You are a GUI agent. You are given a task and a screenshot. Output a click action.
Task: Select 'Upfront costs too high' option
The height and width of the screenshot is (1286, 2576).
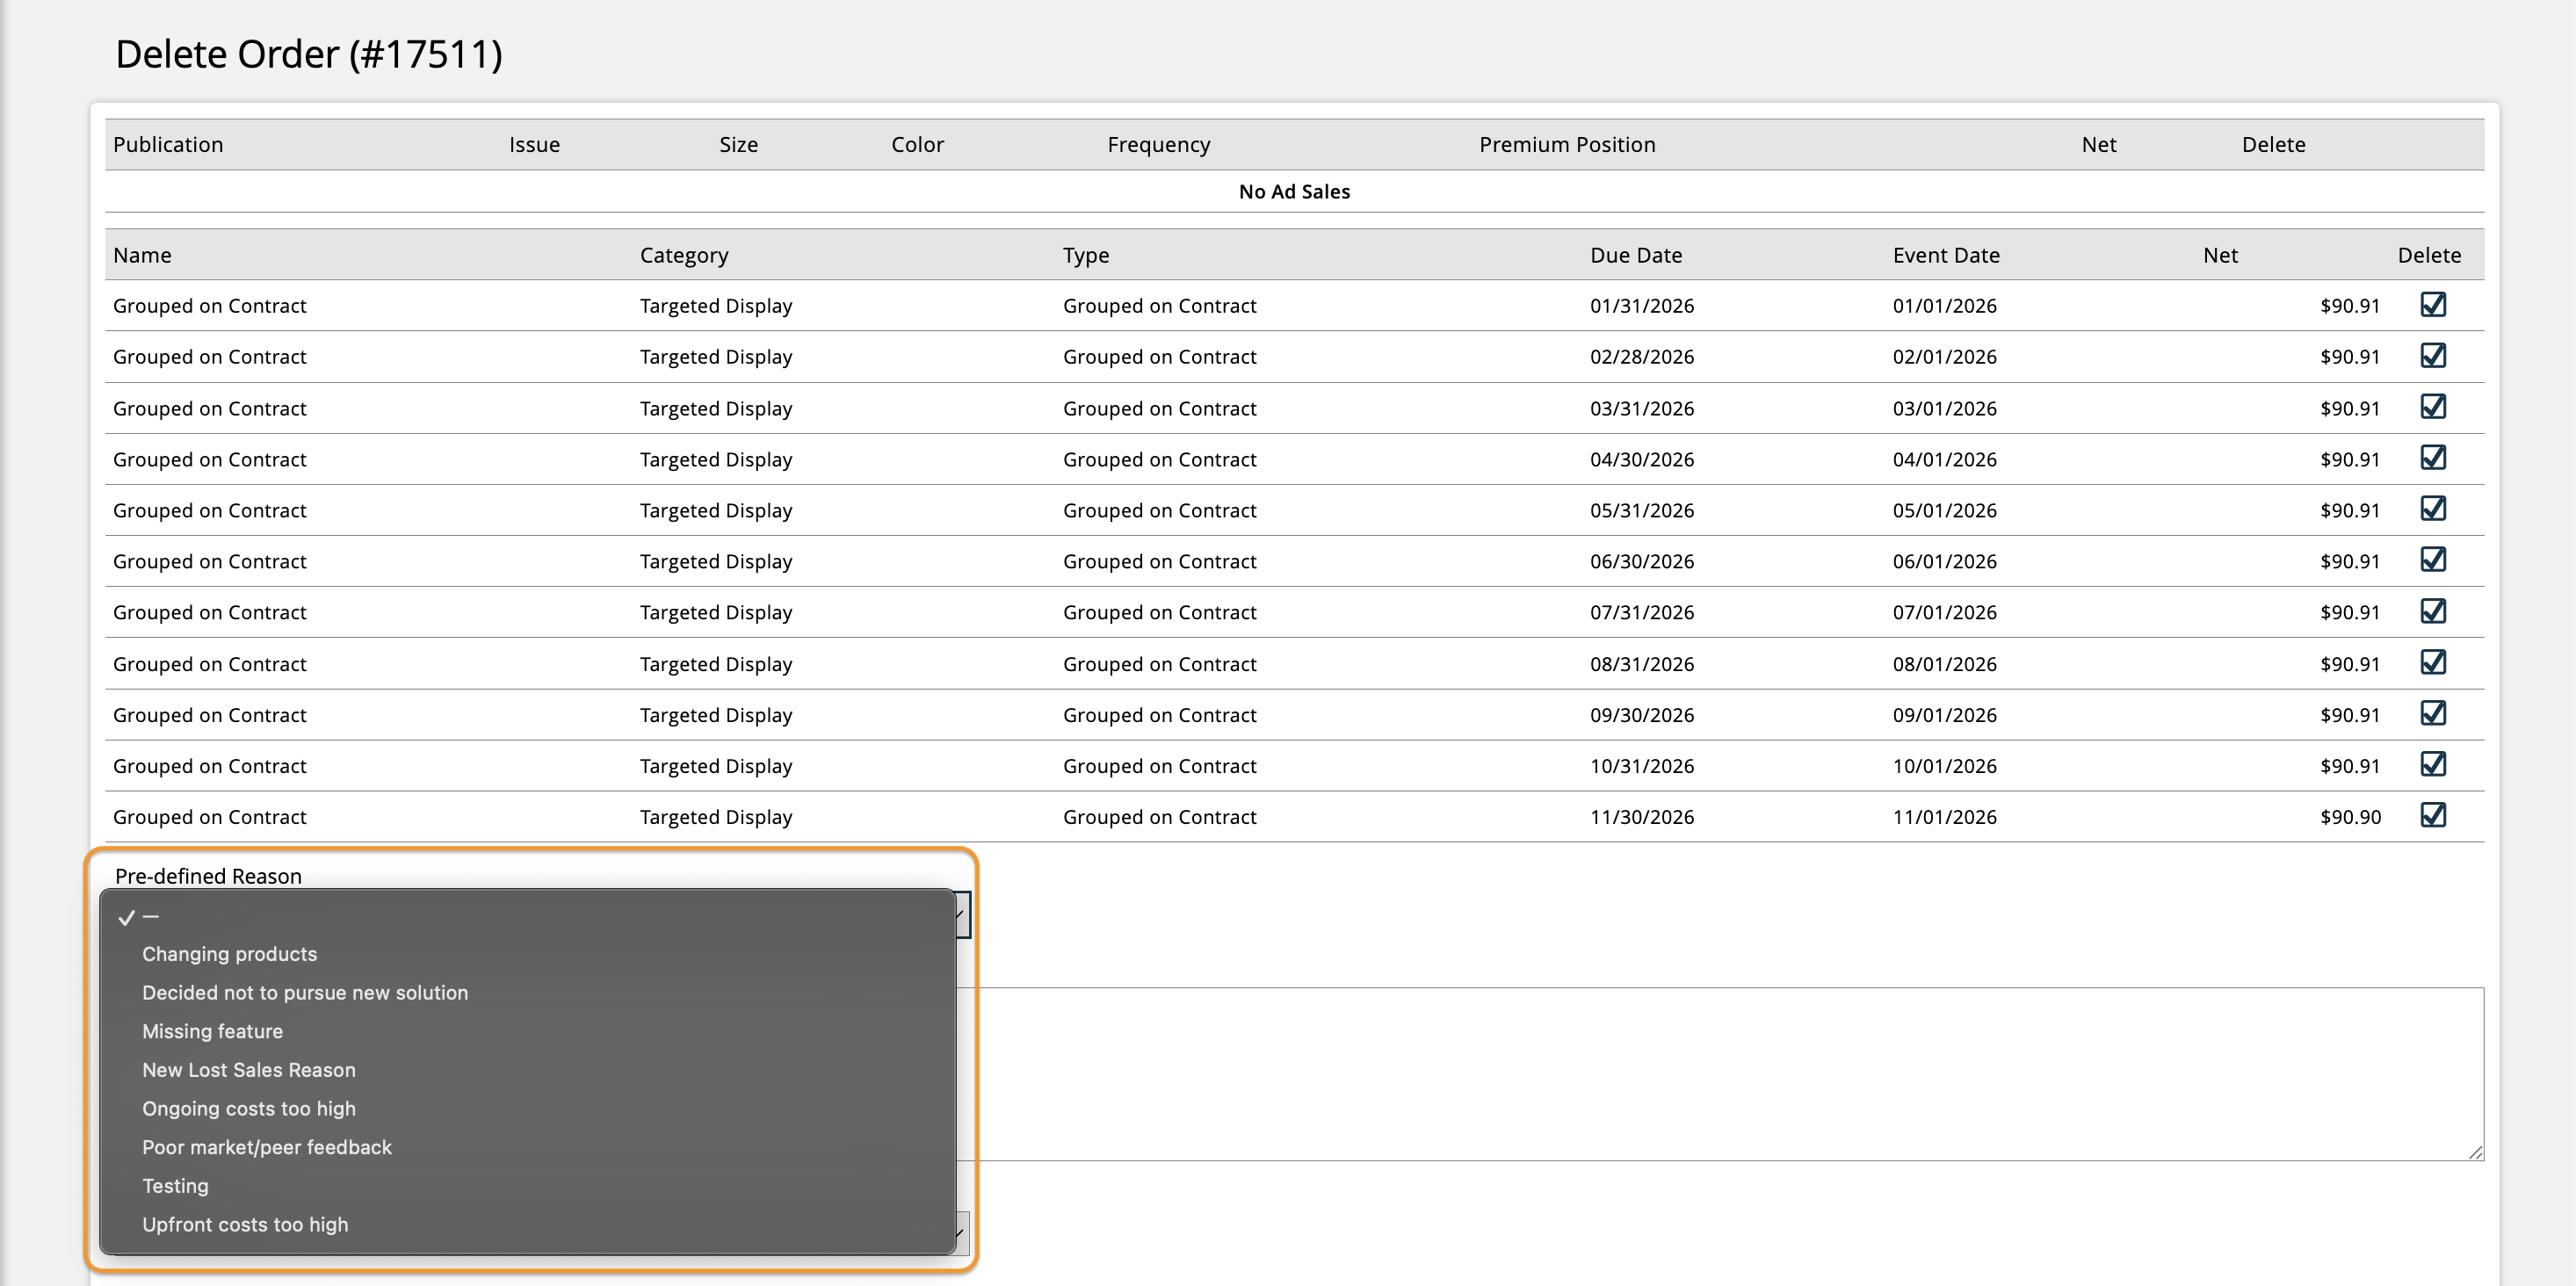coord(245,1225)
